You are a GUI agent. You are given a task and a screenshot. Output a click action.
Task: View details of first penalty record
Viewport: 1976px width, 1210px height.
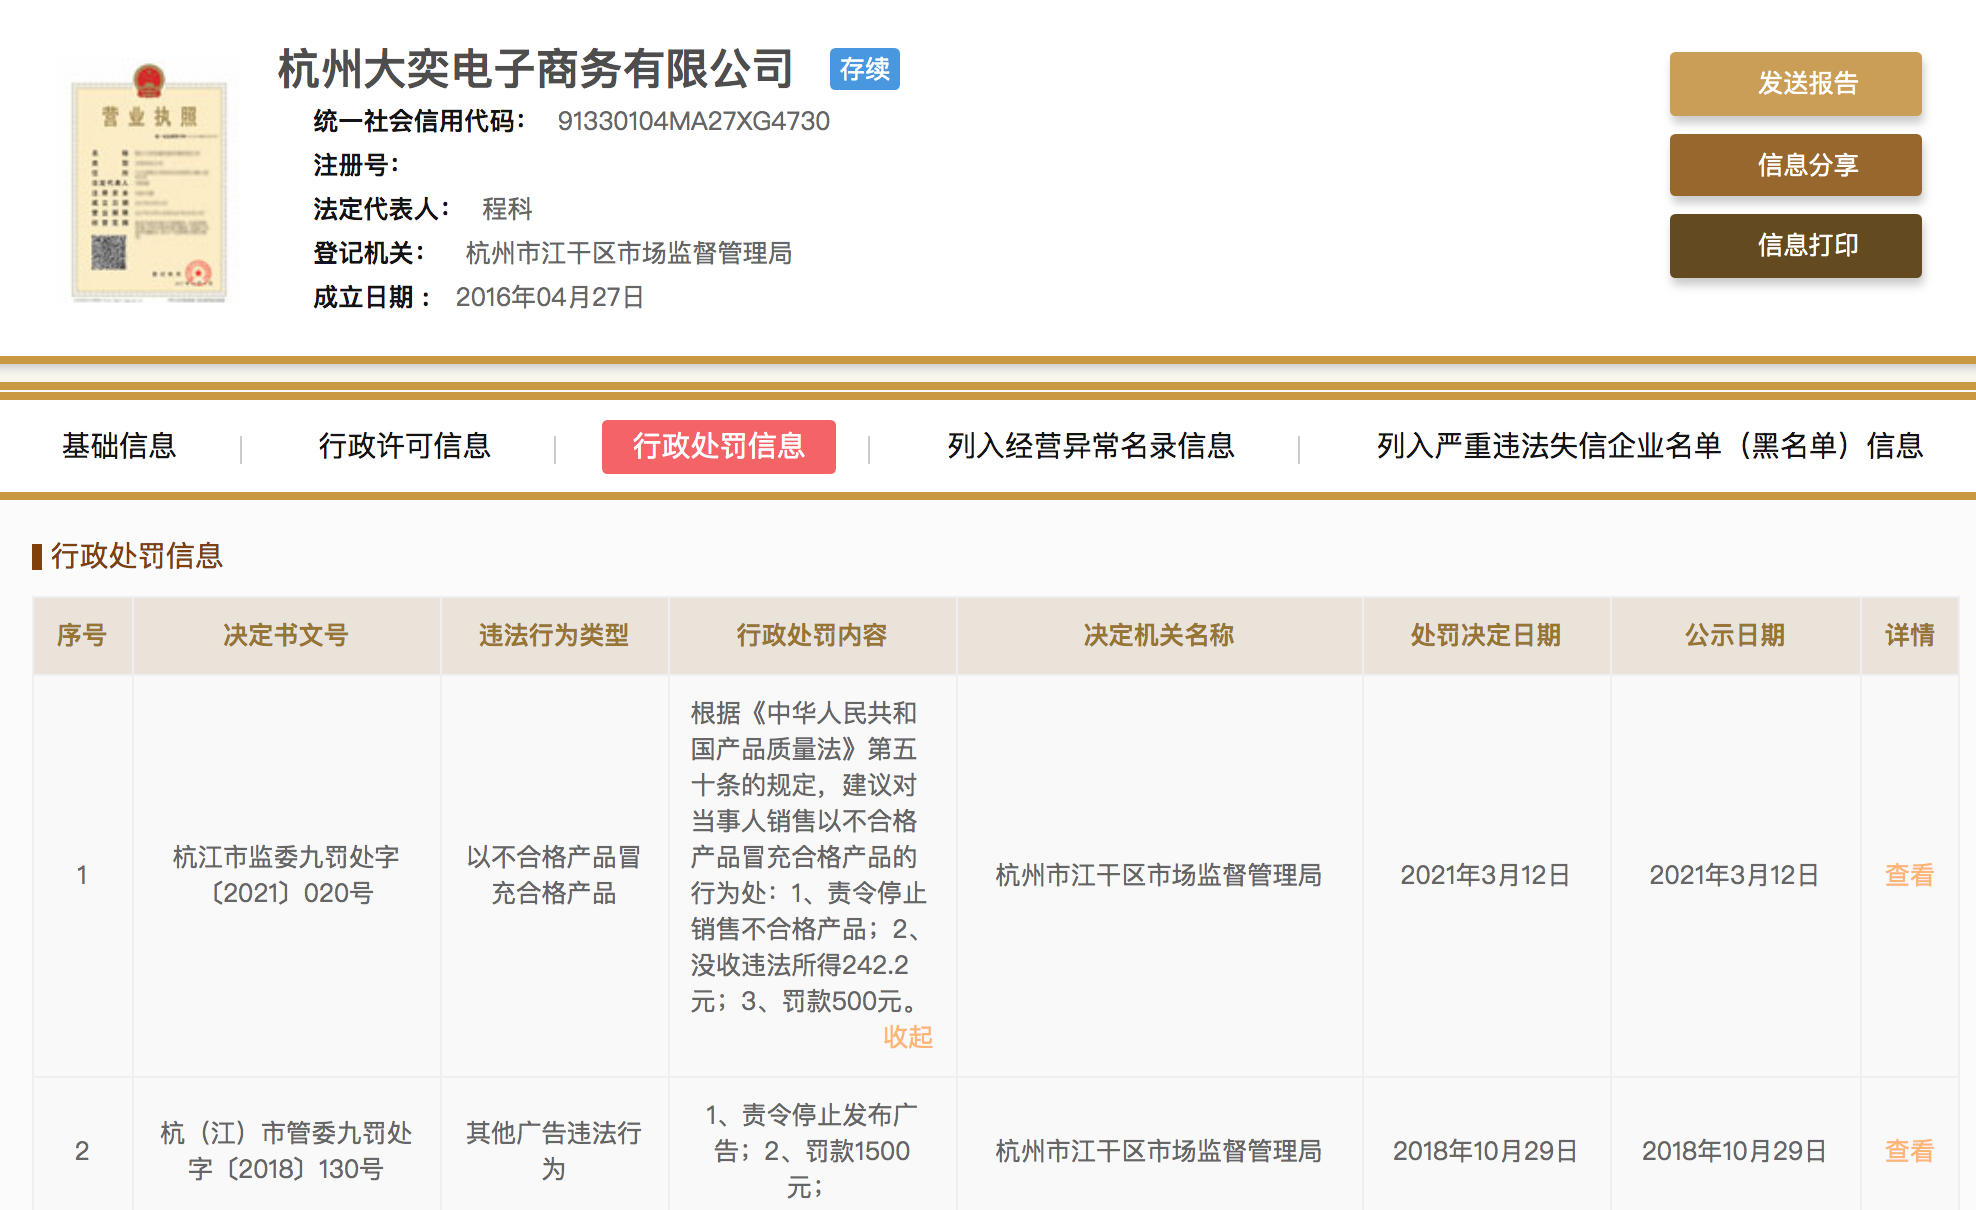pos(1908,875)
